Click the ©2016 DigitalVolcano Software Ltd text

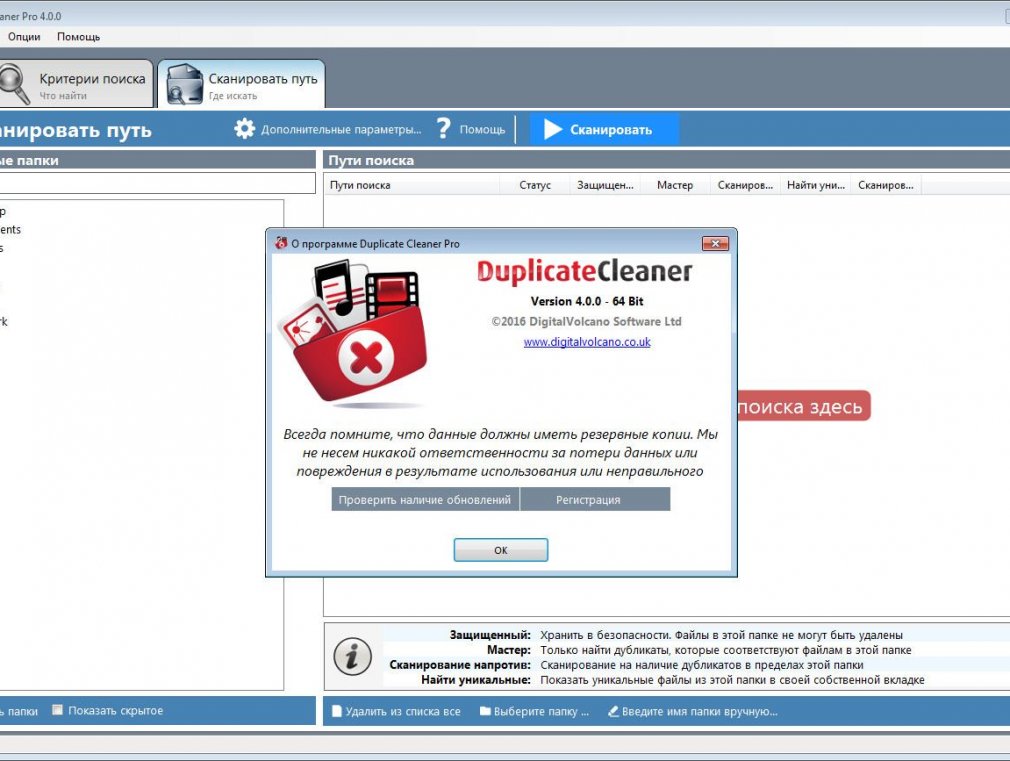[x=586, y=322]
